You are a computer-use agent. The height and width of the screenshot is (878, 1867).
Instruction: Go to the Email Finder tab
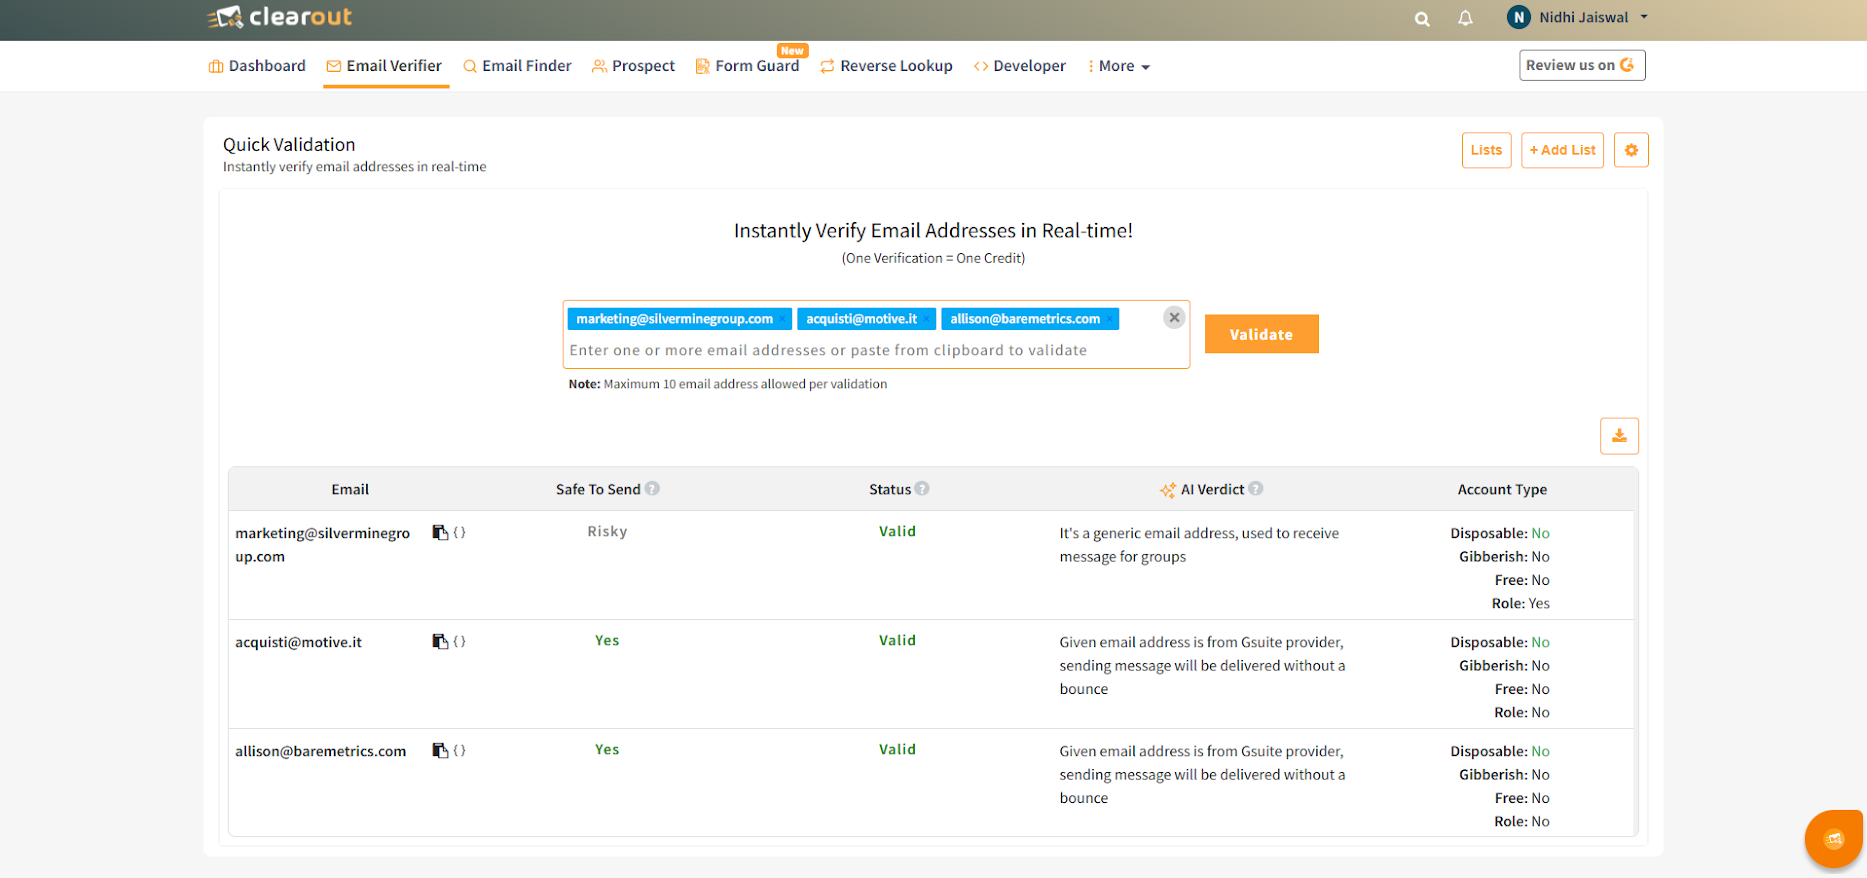(x=517, y=66)
